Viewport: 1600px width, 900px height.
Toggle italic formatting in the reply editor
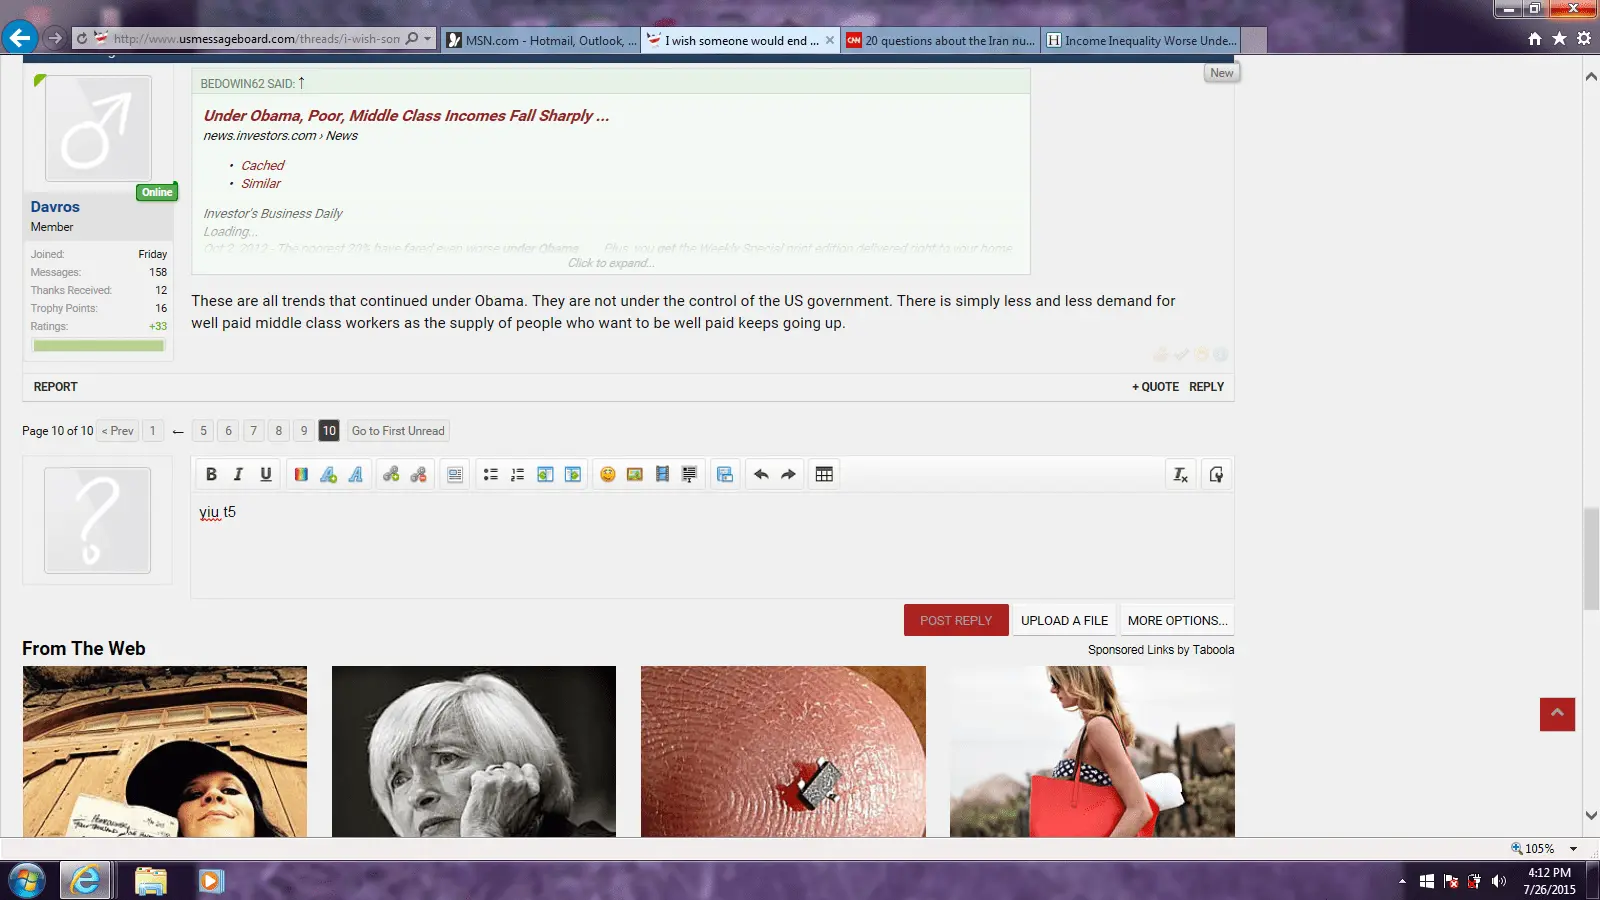238,474
